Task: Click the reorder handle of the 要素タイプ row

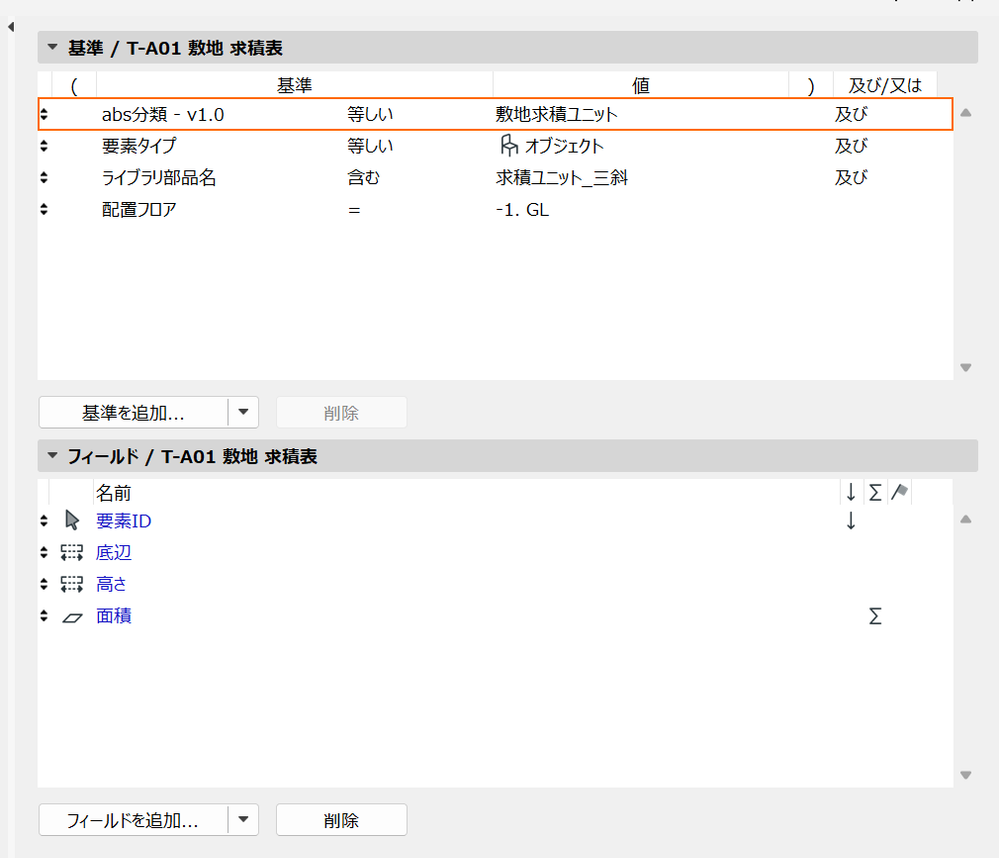Action: (x=44, y=146)
